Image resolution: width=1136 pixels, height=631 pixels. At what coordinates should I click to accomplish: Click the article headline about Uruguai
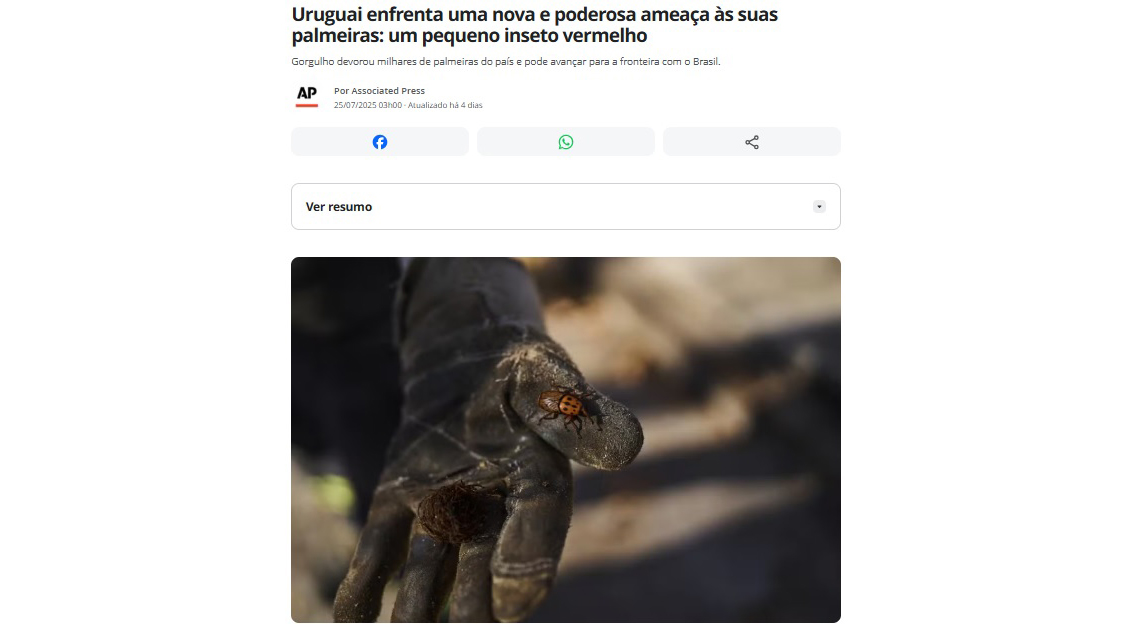(x=535, y=25)
